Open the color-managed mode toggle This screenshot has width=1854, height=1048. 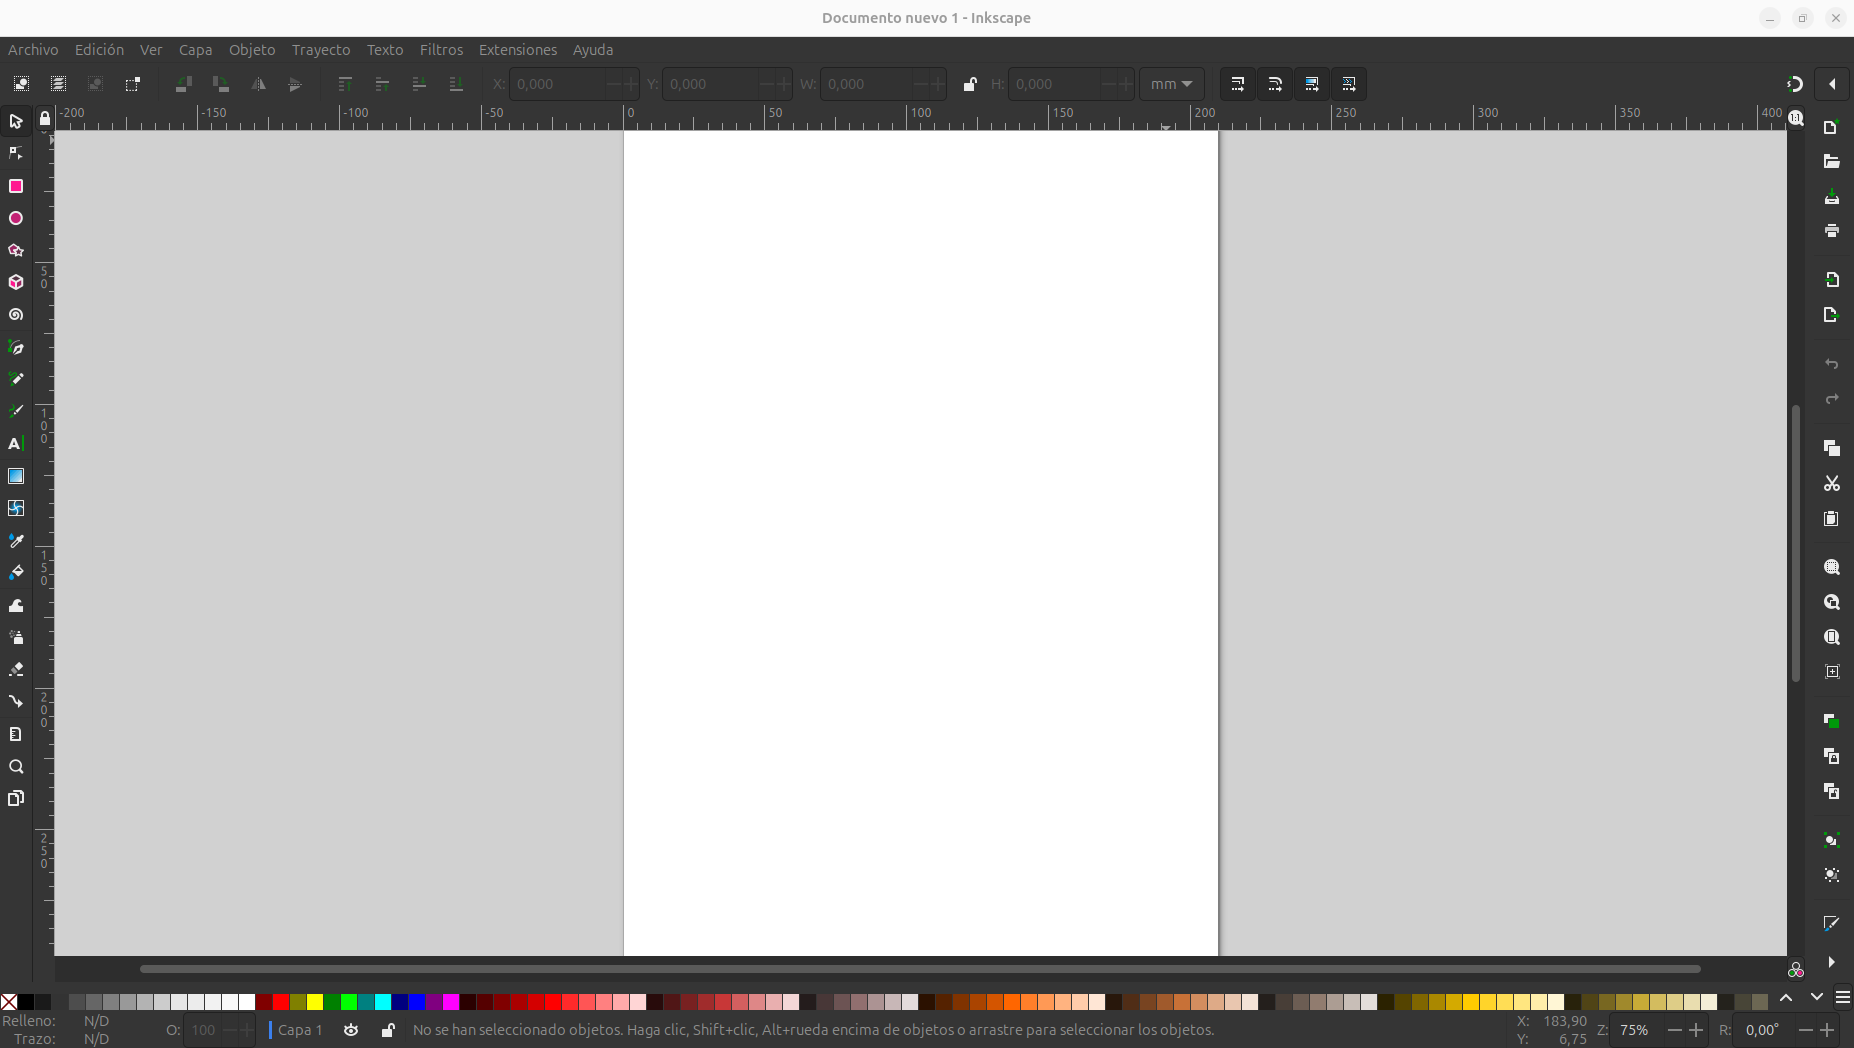pos(1796,970)
